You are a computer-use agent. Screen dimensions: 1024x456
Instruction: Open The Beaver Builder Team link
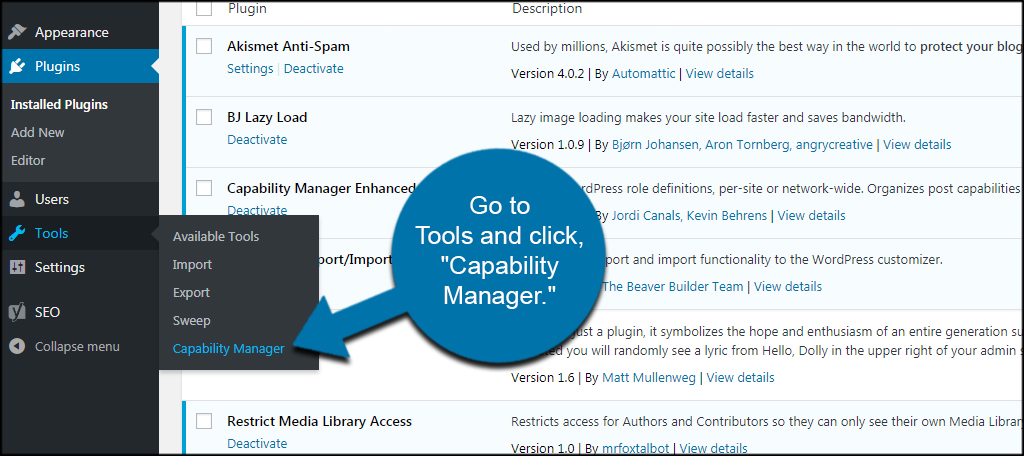[673, 286]
